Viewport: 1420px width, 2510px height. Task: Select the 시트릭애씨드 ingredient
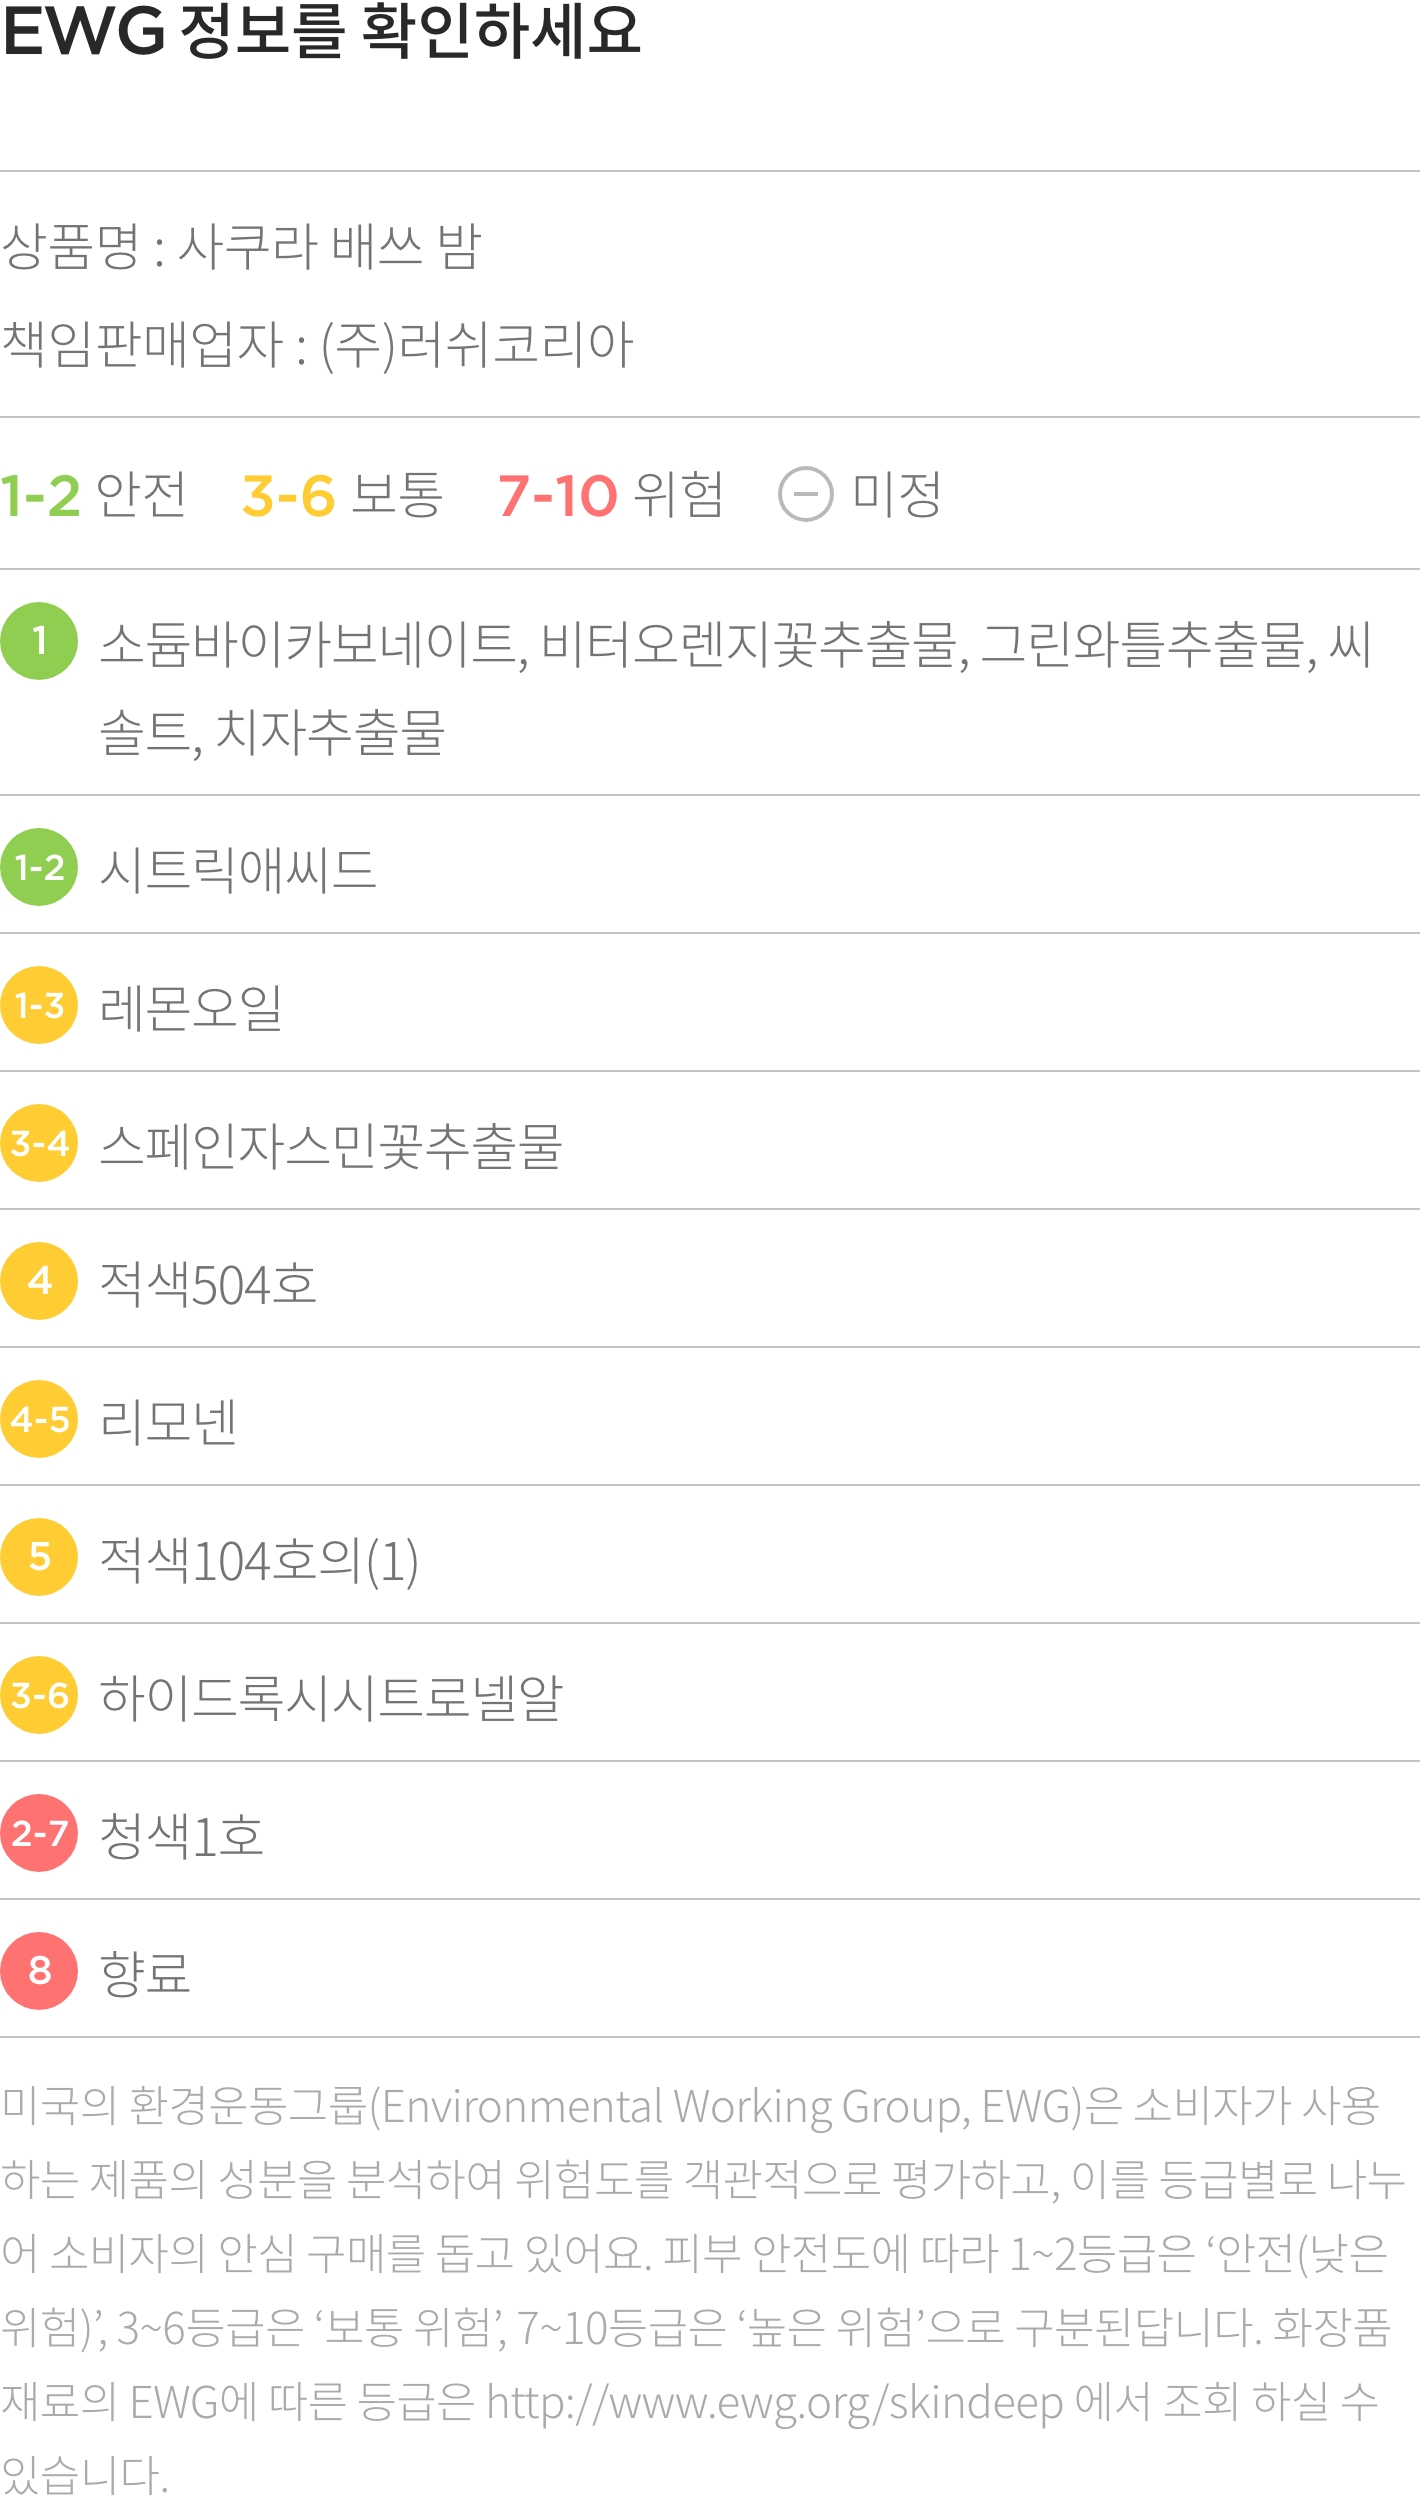point(238,869)
